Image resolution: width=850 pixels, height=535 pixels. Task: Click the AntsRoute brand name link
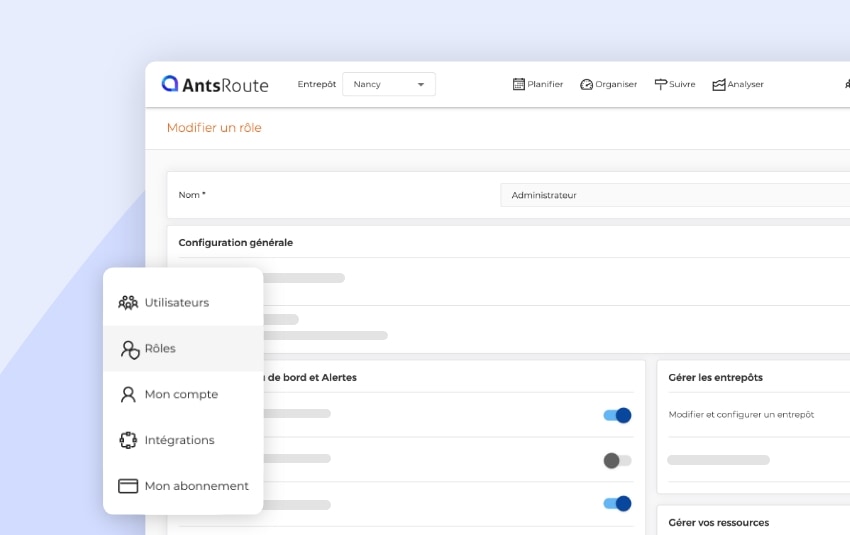(x=225, y=85)
